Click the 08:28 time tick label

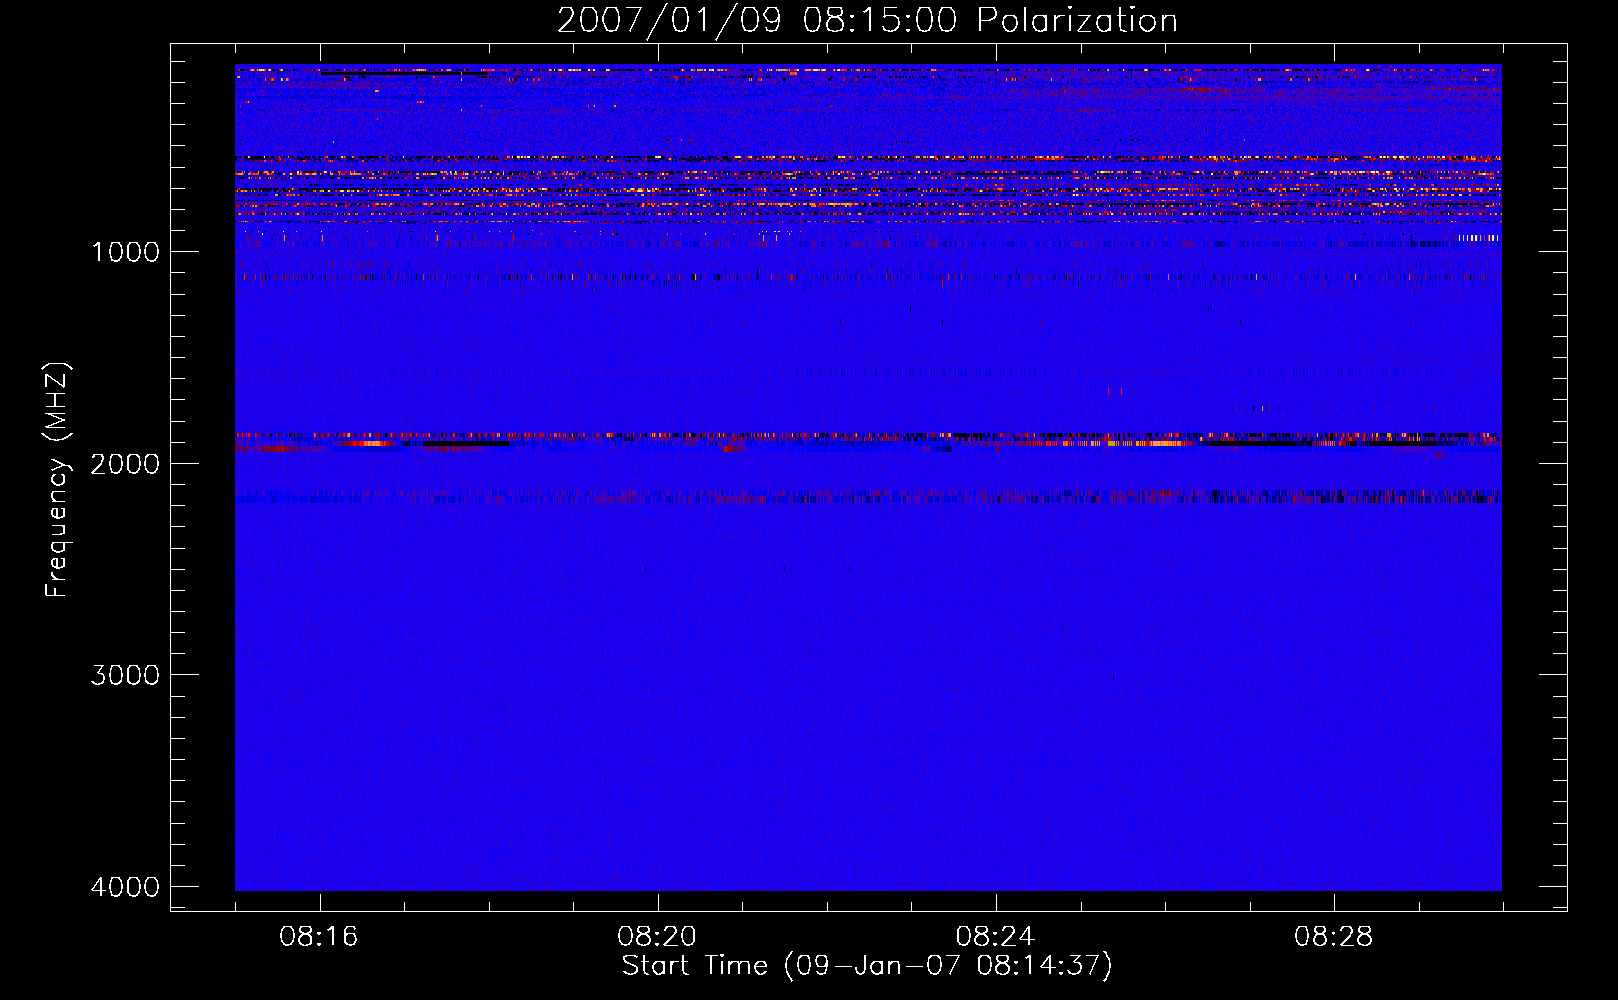pos(1333,936)
